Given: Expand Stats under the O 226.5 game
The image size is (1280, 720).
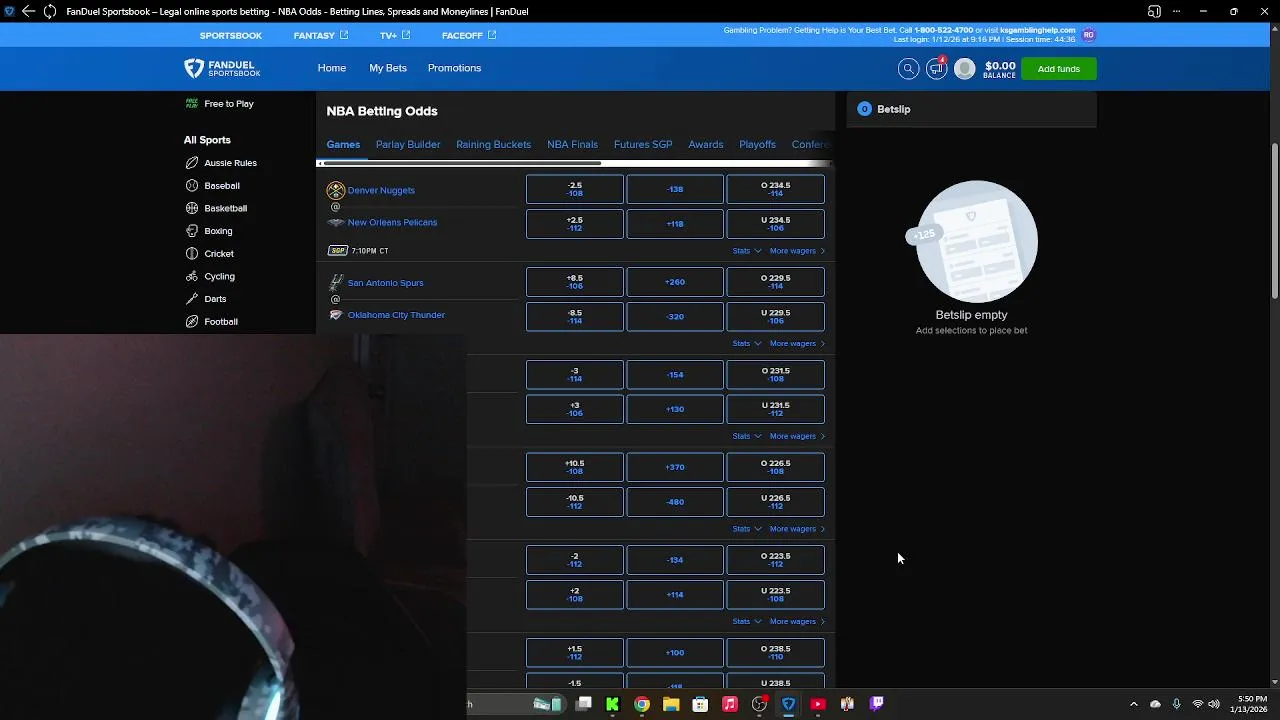Looking at the screenshot, I should click(x=747, y=529).
